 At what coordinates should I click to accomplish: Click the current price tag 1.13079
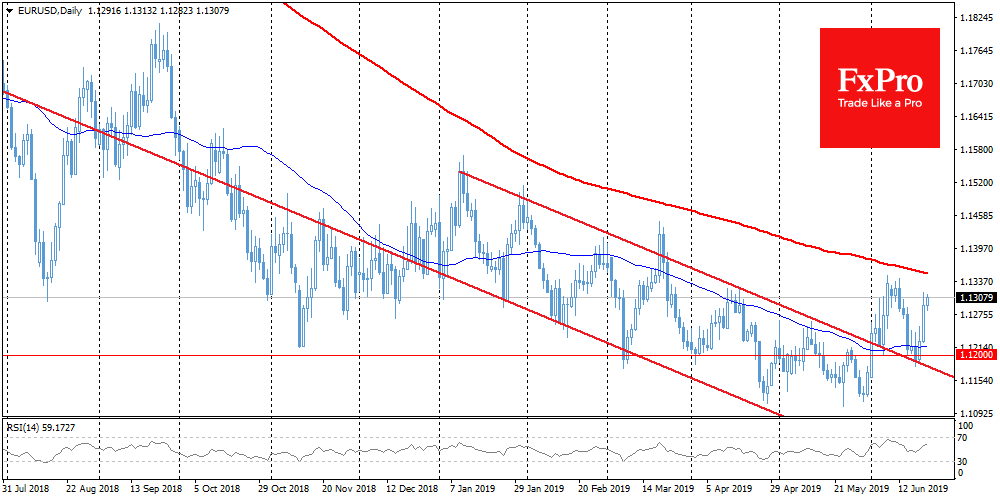coord(975,298)
